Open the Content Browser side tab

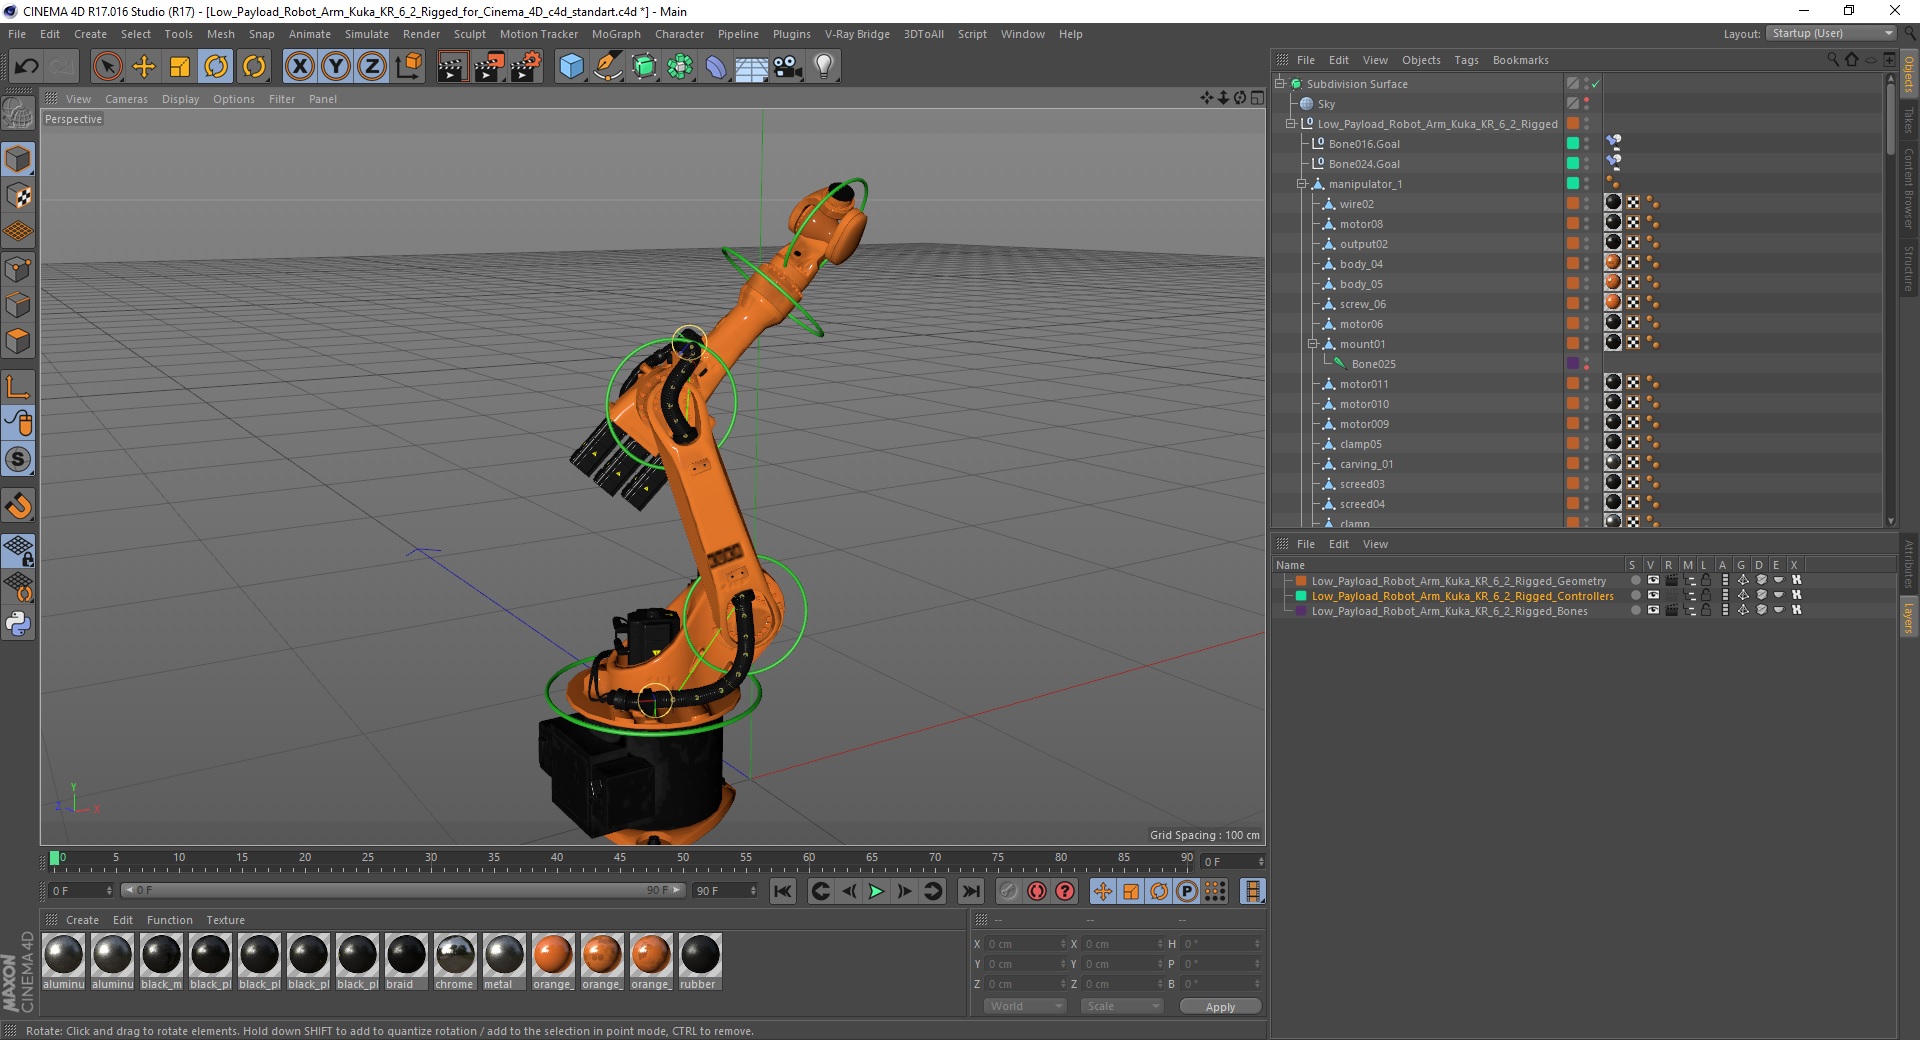coord(1909,188)
